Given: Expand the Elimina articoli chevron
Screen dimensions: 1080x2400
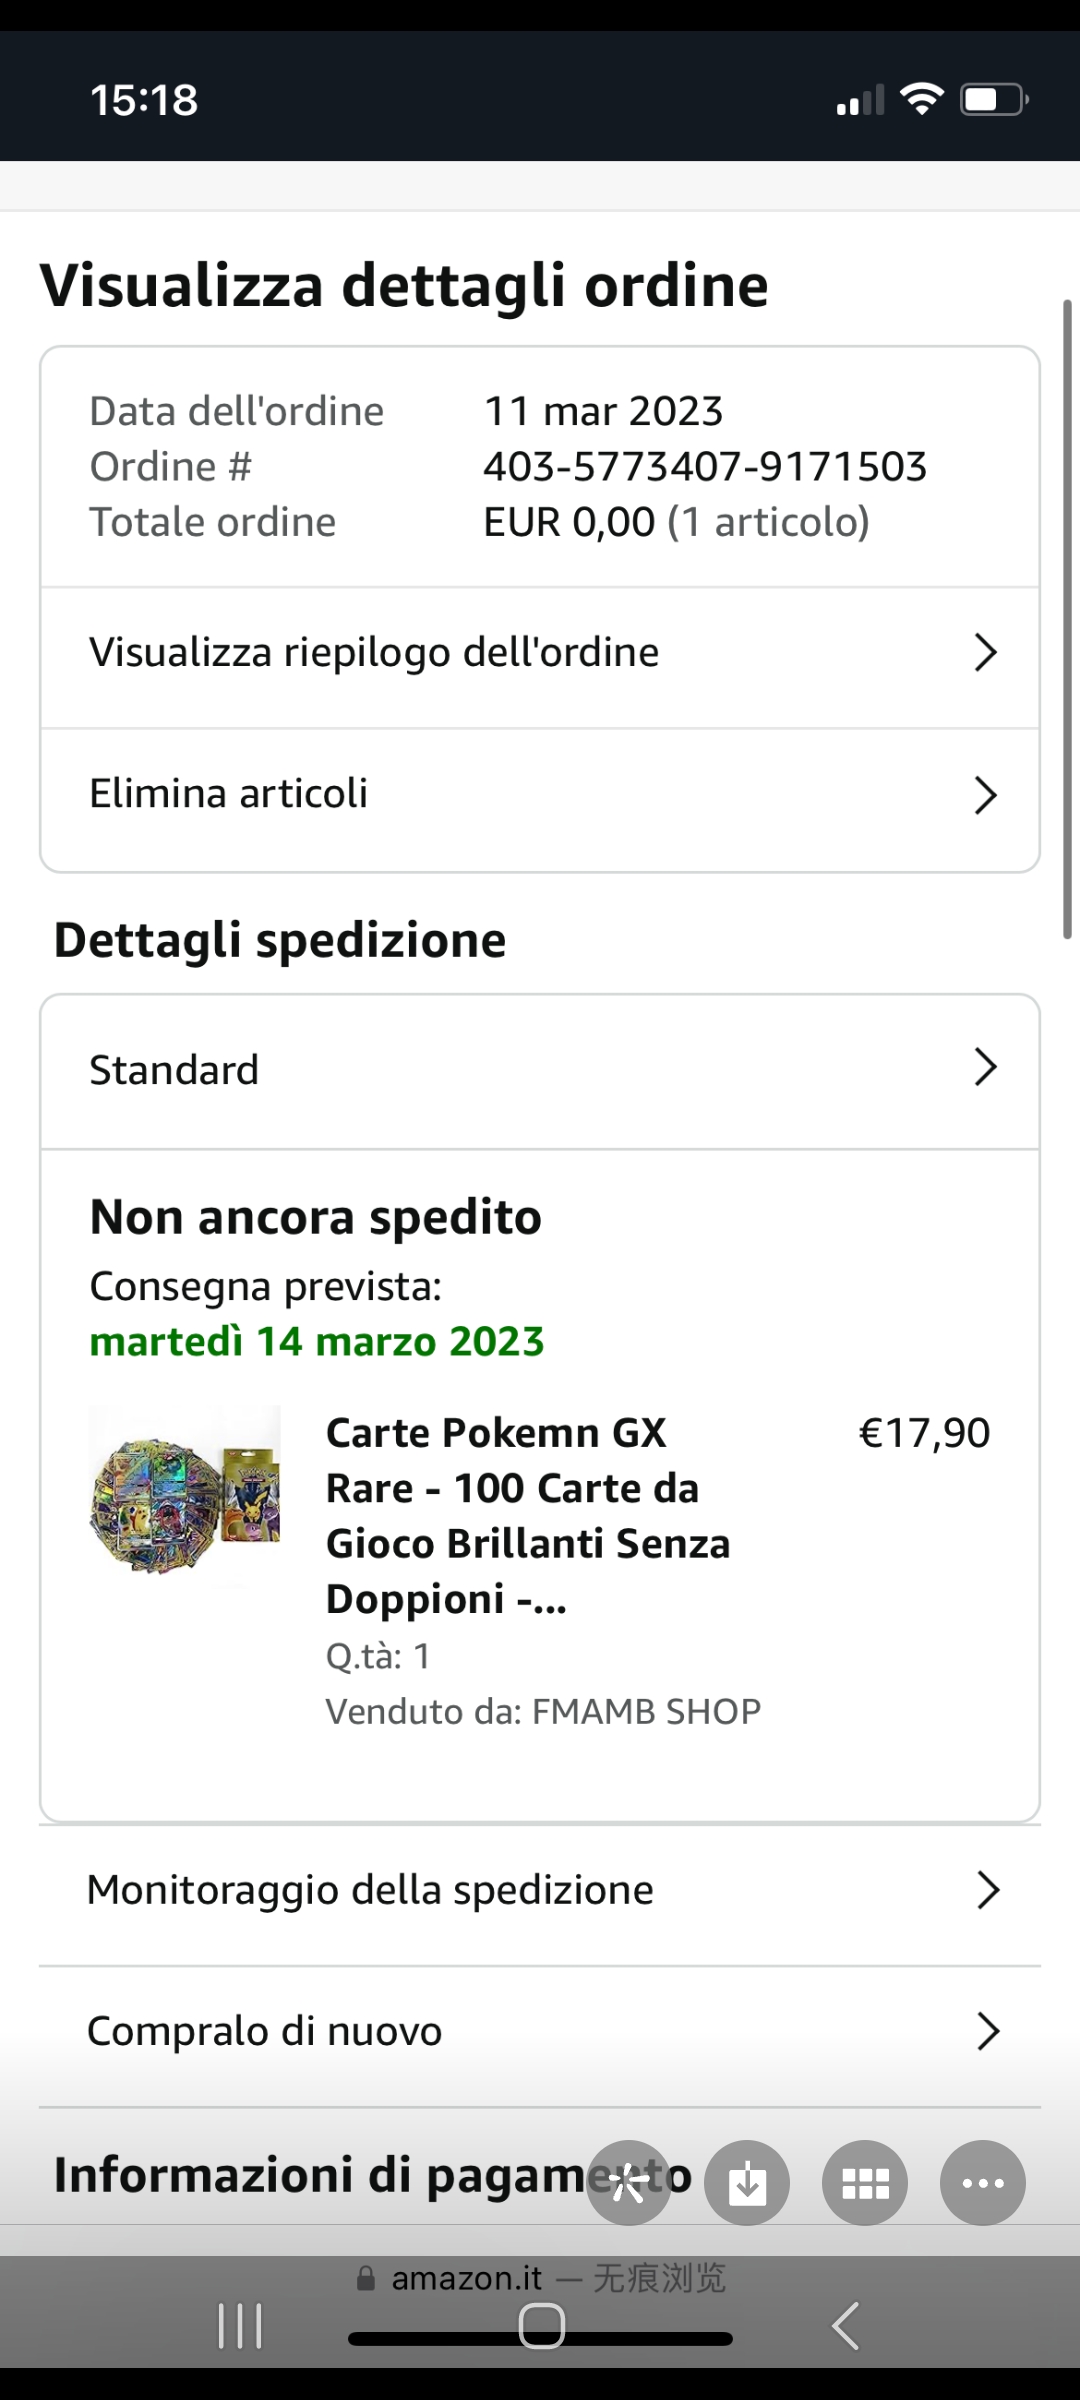Looking at the screenshot, I should pos(985,795).
